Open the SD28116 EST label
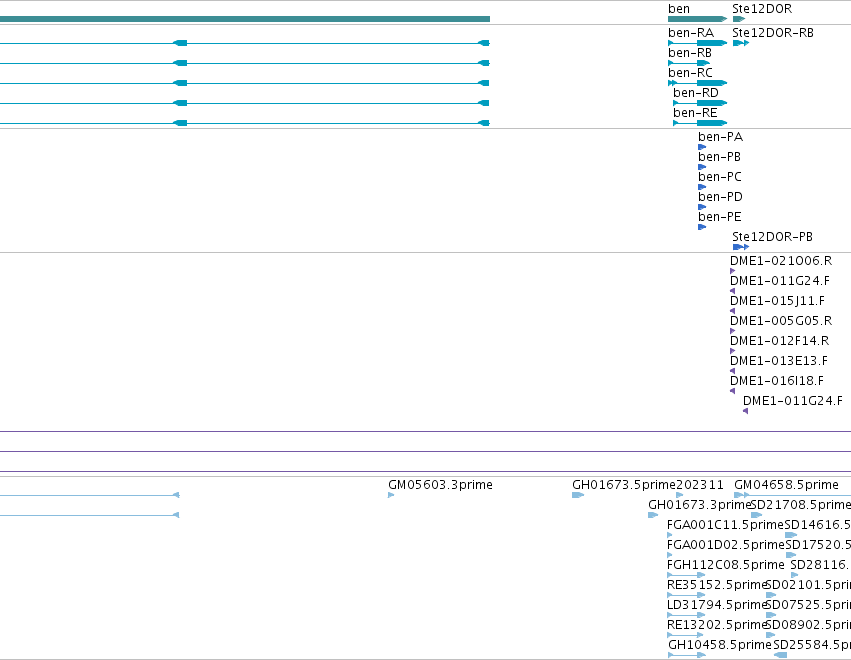 821,565
